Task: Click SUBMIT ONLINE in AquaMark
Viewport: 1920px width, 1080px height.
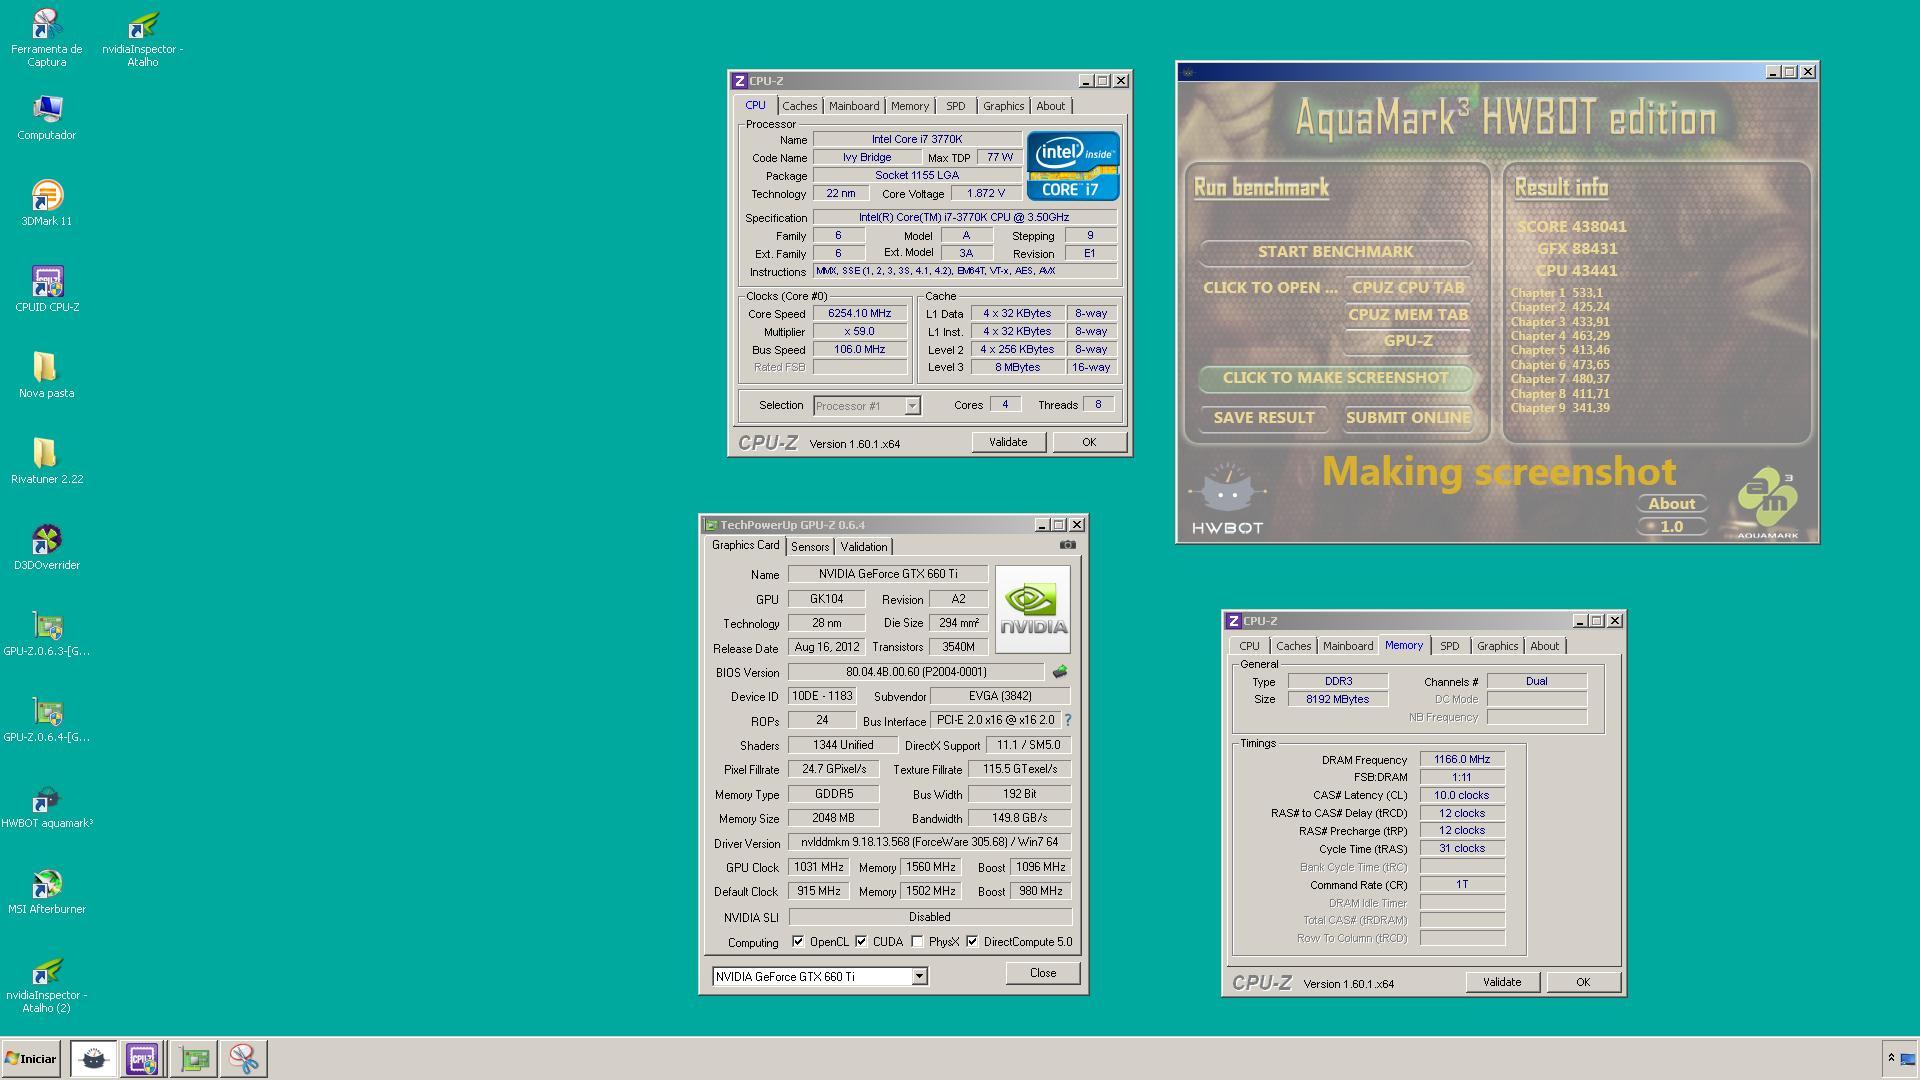Action: point(1408,418)
